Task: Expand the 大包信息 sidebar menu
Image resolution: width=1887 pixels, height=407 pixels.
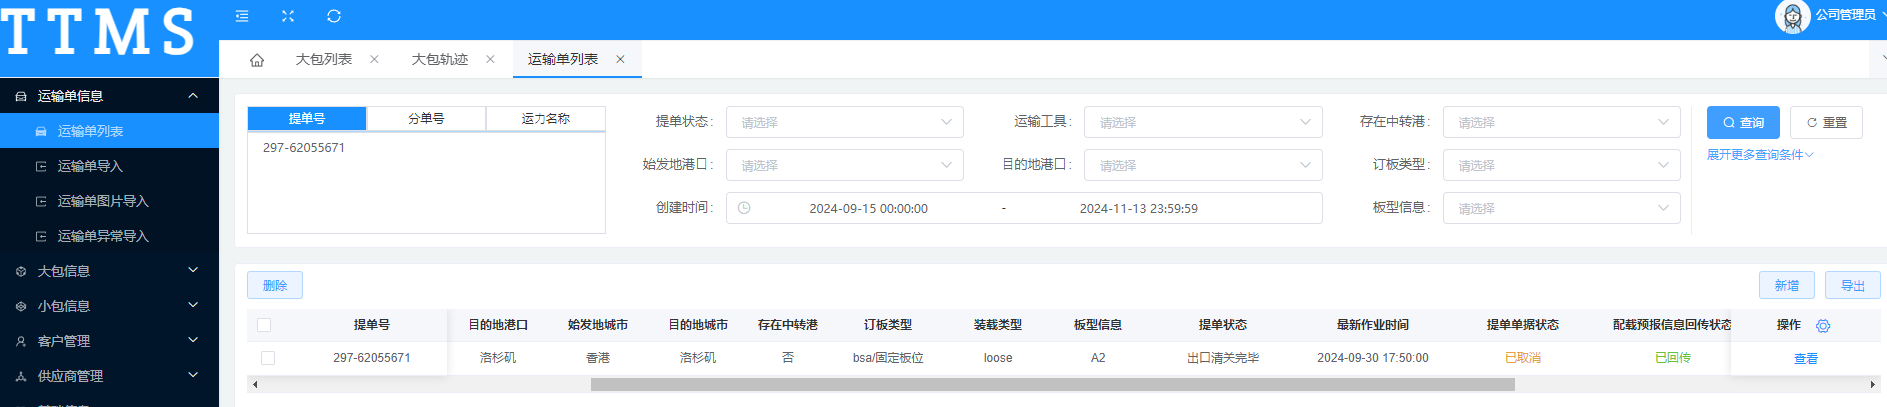Action: [109, 271]
